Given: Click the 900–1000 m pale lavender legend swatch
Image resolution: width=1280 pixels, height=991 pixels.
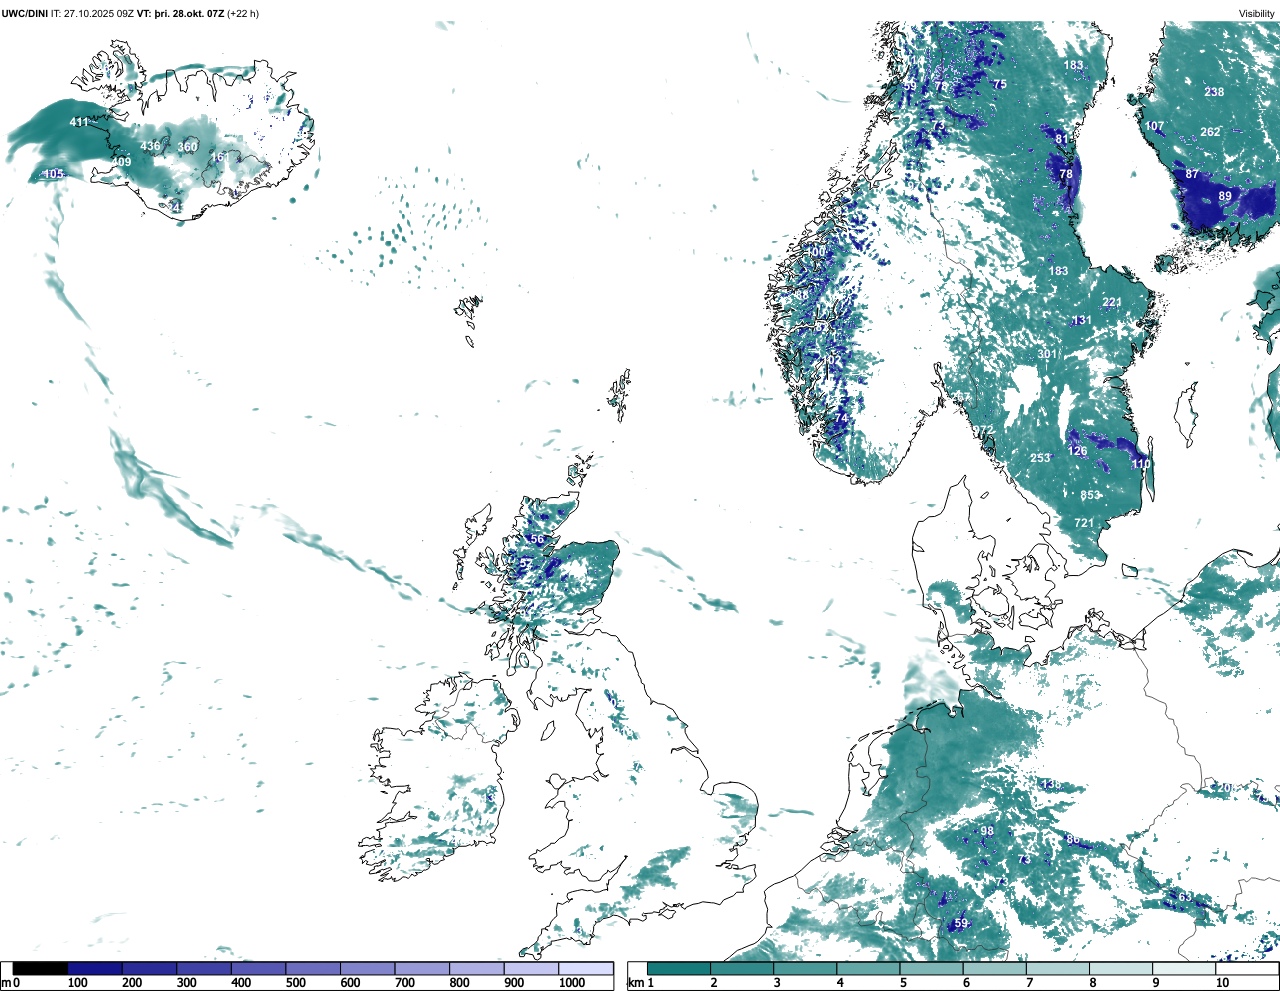Looking at the screenshot, I should coord(531,969).
